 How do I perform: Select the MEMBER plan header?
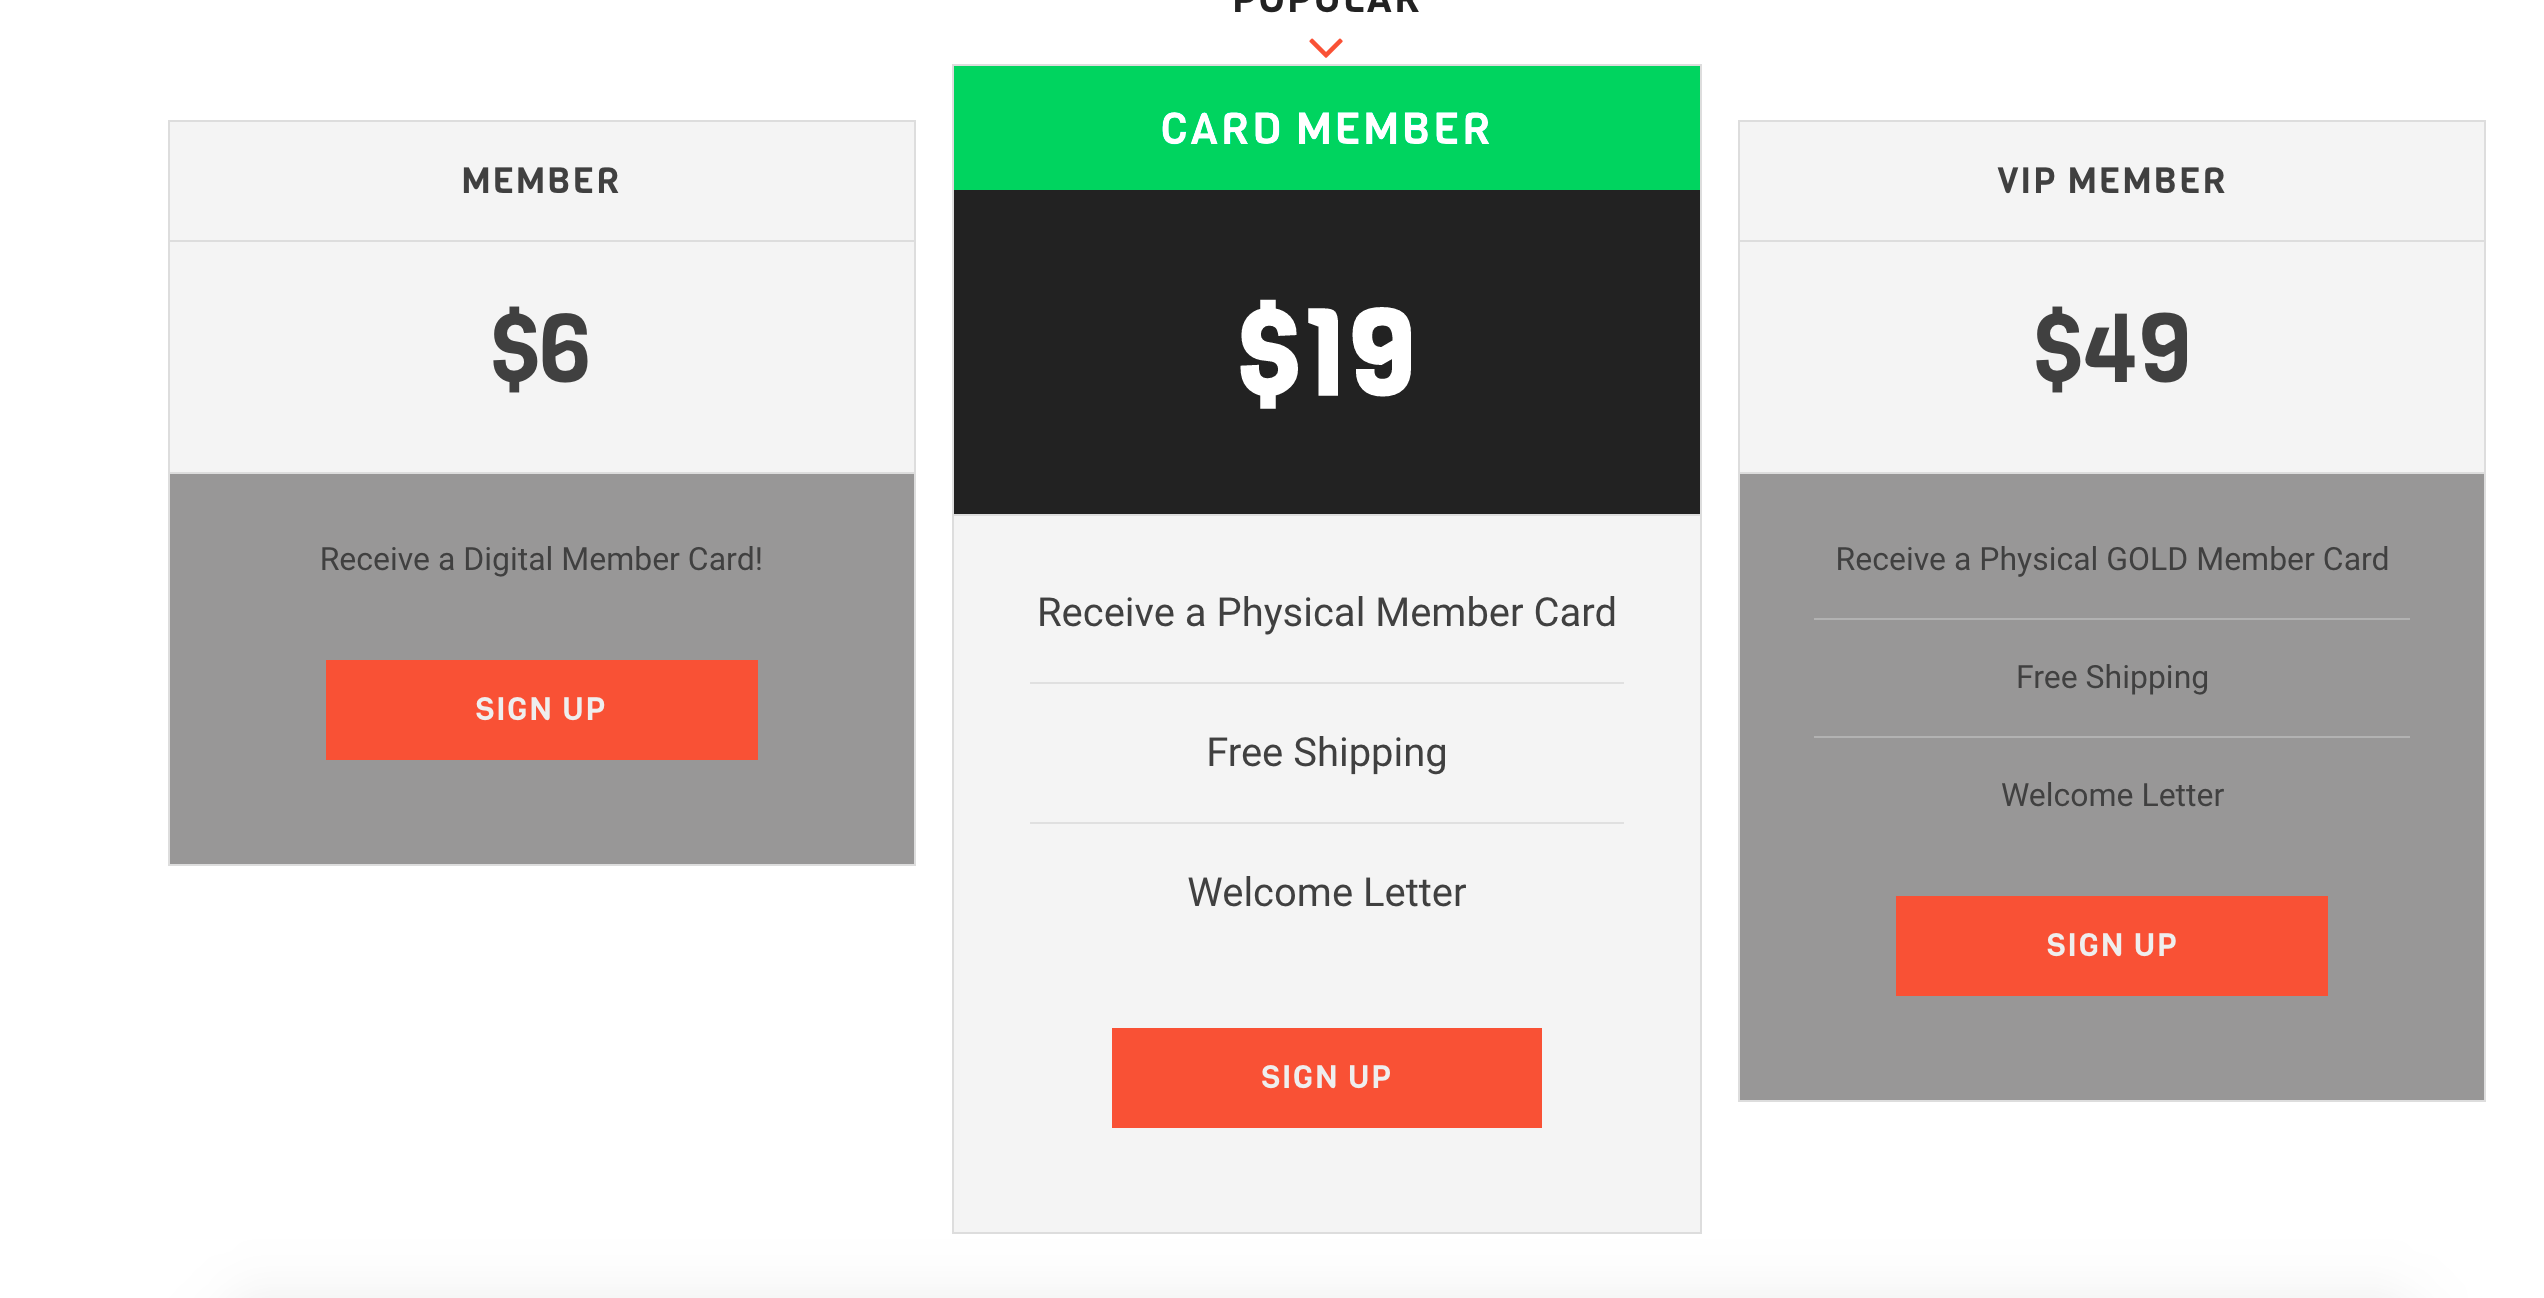pos(541,181)
